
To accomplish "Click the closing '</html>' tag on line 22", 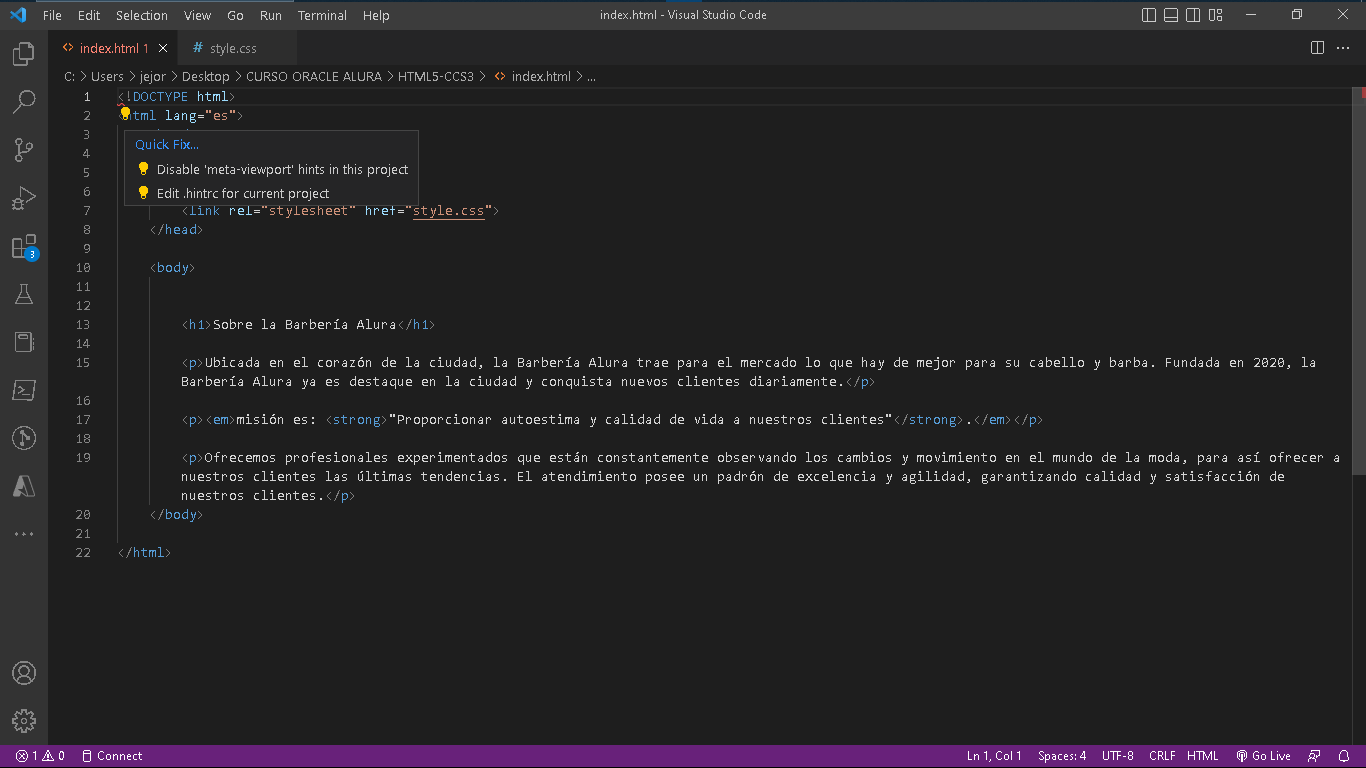I will (x=144, y=553).
